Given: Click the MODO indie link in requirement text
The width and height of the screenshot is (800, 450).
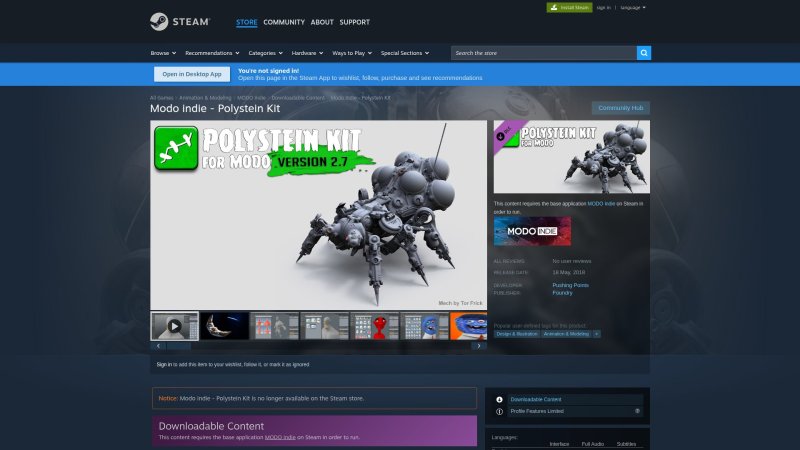Looking at the screenshot, I should point(601,204).
